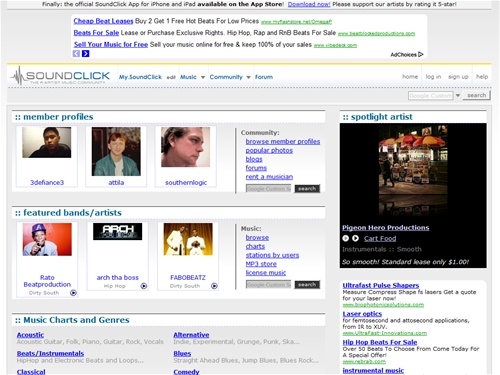Viewport: 500px width, 375px height.
Task: Click the southernlogic name link
Action: tap(186, 182)
